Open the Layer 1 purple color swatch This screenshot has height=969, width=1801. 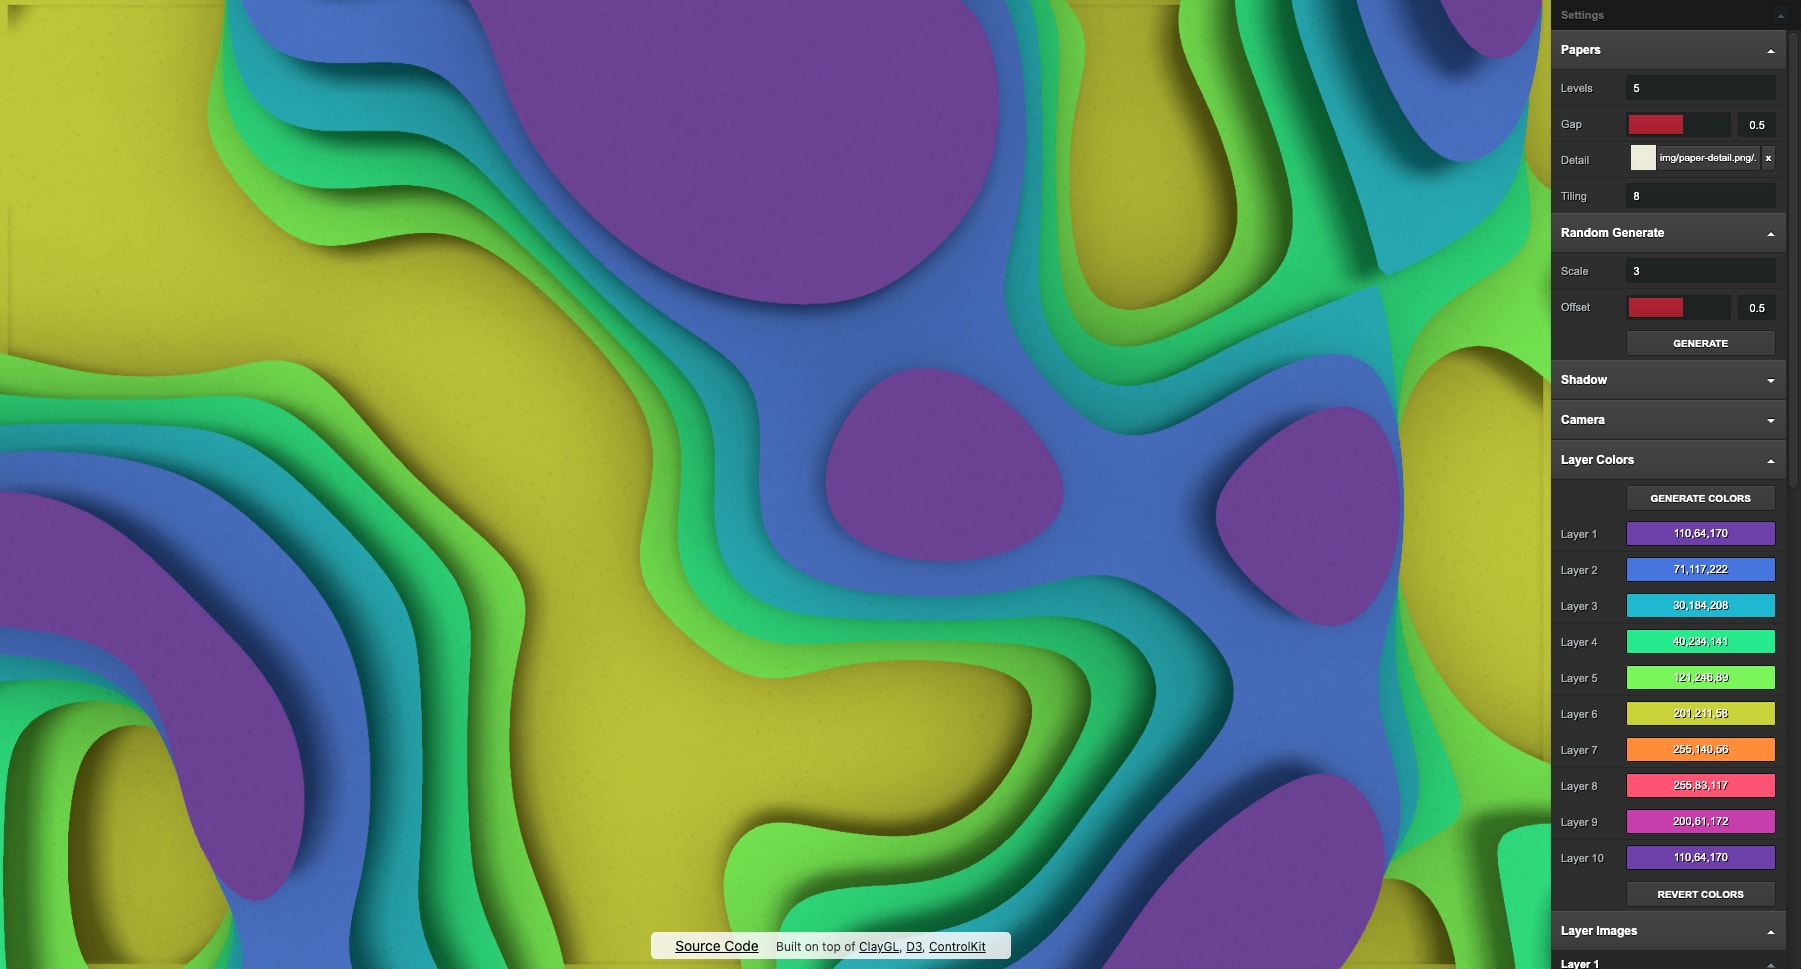(1700, 534)
